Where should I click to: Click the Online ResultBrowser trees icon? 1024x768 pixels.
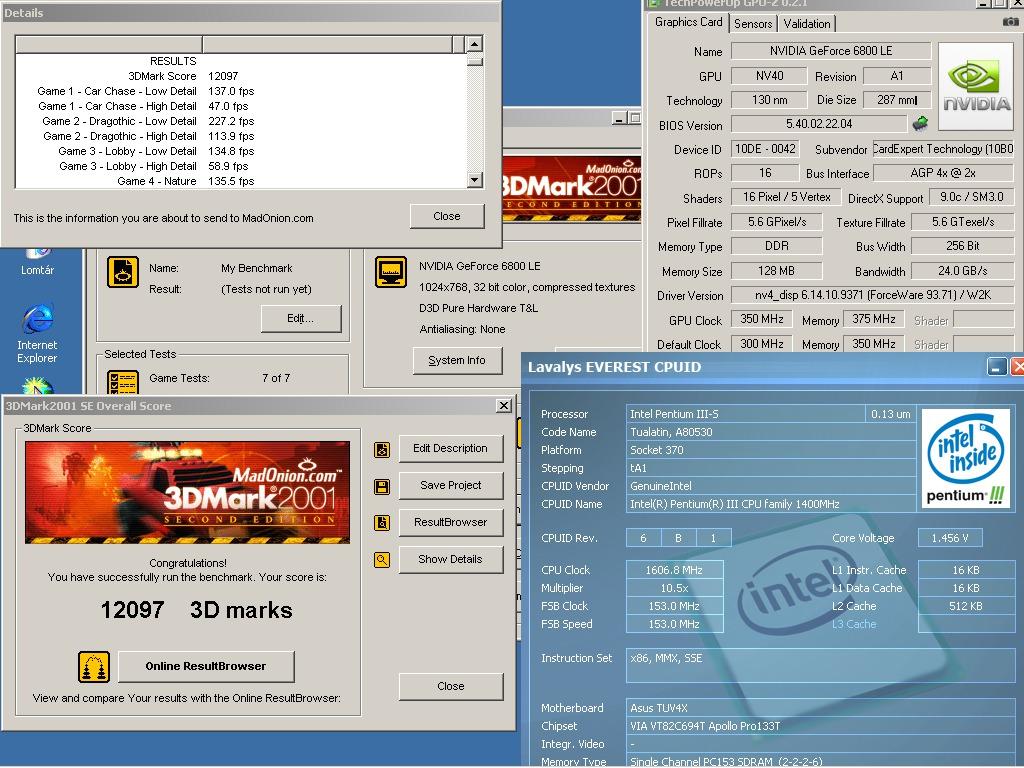coord(94,667)
